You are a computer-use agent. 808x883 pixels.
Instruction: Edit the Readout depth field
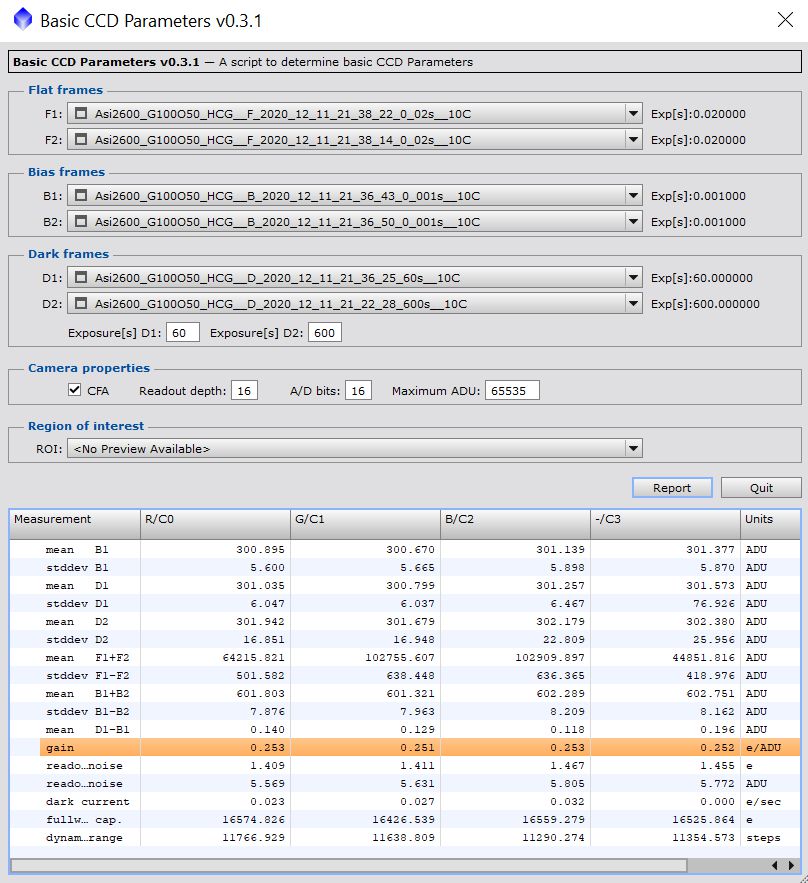[x=244, y=391]
